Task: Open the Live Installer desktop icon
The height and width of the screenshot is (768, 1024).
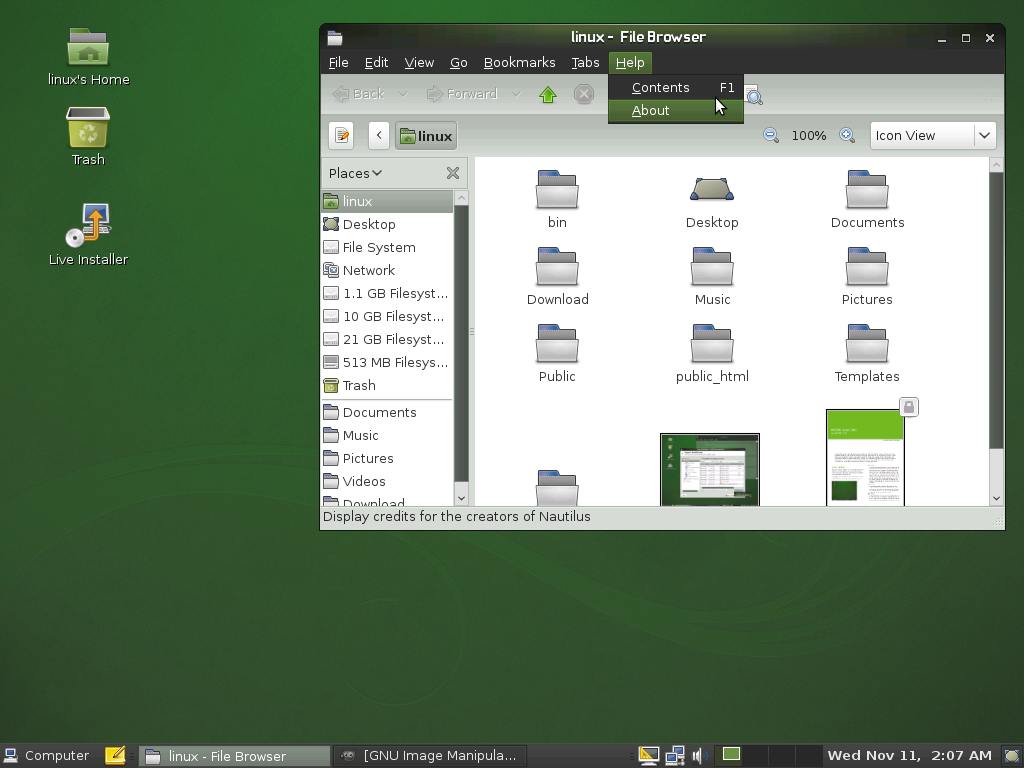Action: point(89,226)
